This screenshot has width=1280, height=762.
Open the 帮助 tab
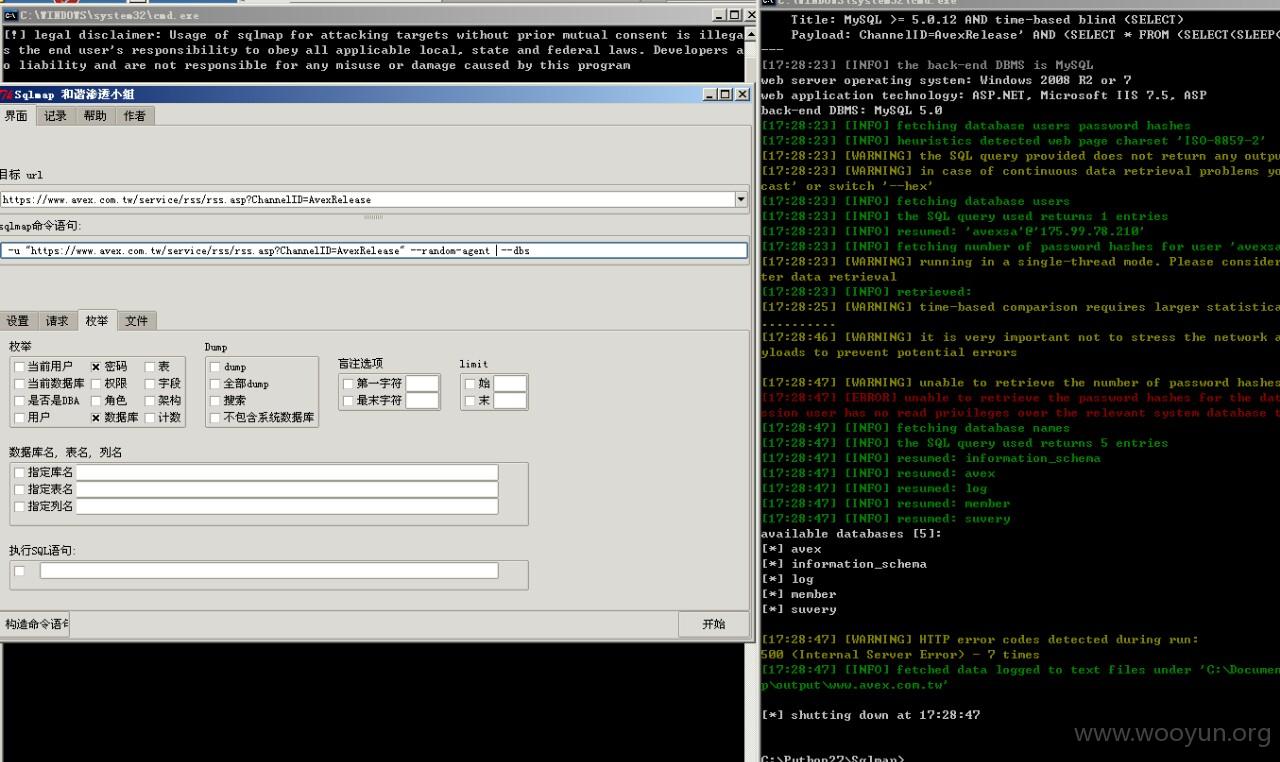click(x=95, y=116)
